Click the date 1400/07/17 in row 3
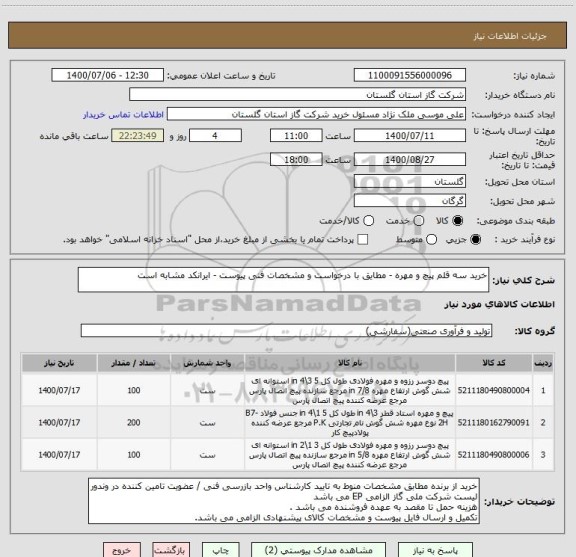The height and width of the screenshot is (557, 576). tap(59, 455)
